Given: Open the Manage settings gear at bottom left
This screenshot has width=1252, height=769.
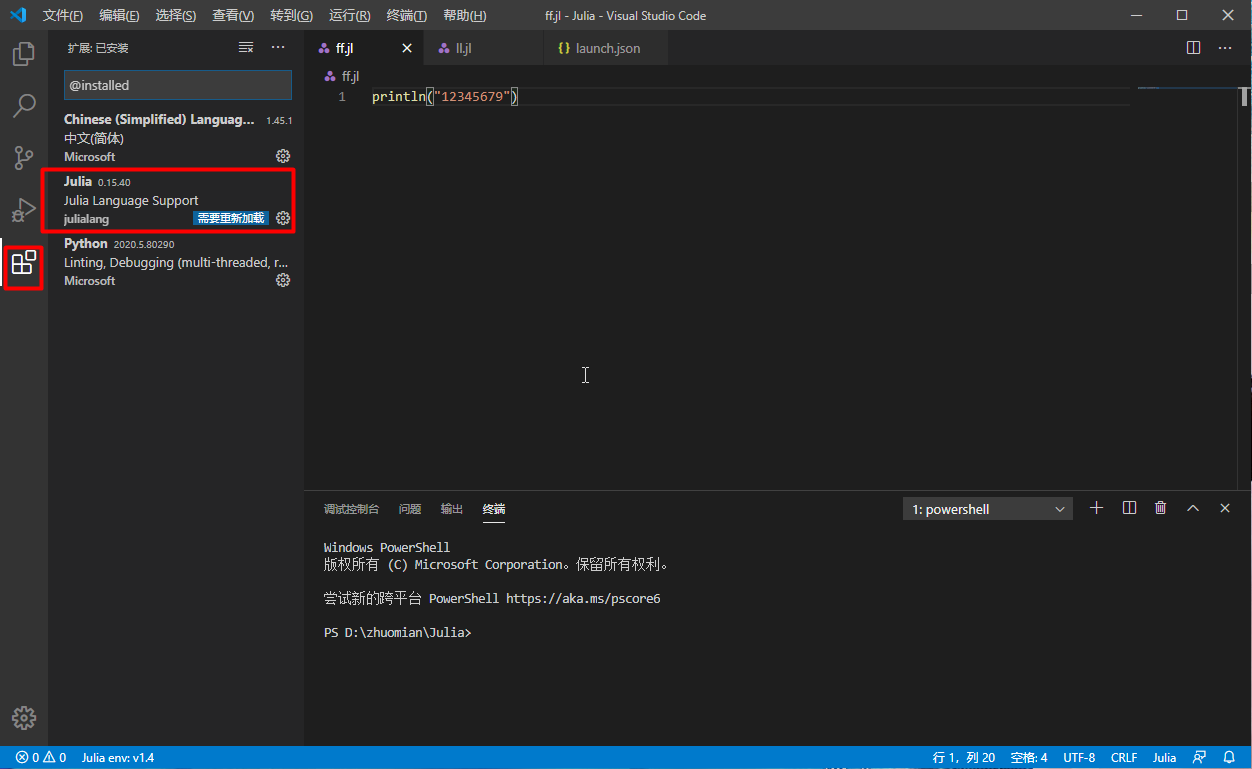Looking at the screenshot, I should tap(23, 718).
